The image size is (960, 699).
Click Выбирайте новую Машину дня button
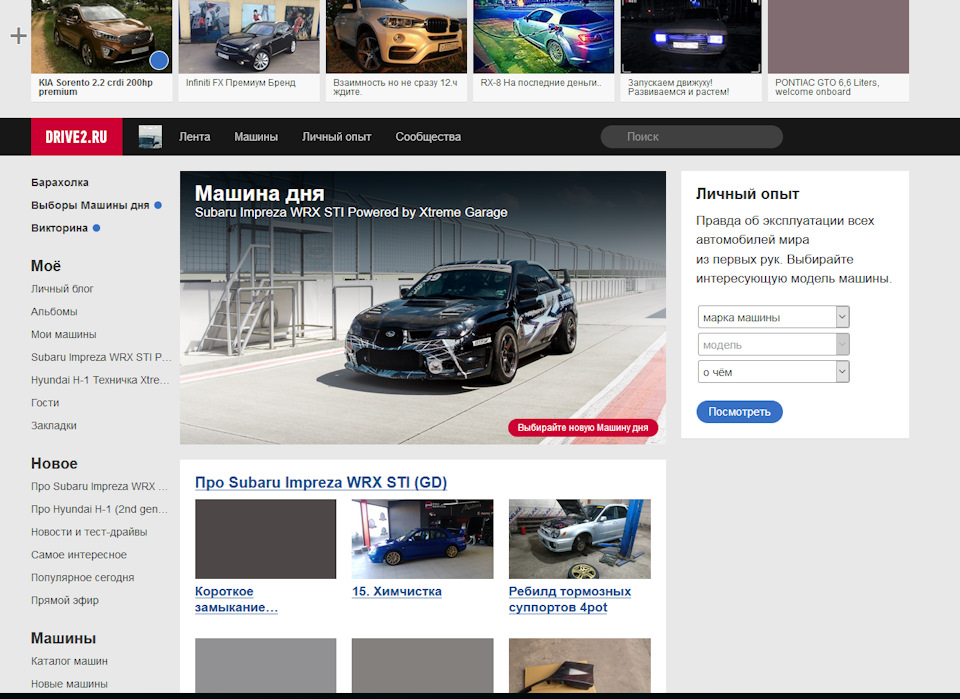(583, 427)
